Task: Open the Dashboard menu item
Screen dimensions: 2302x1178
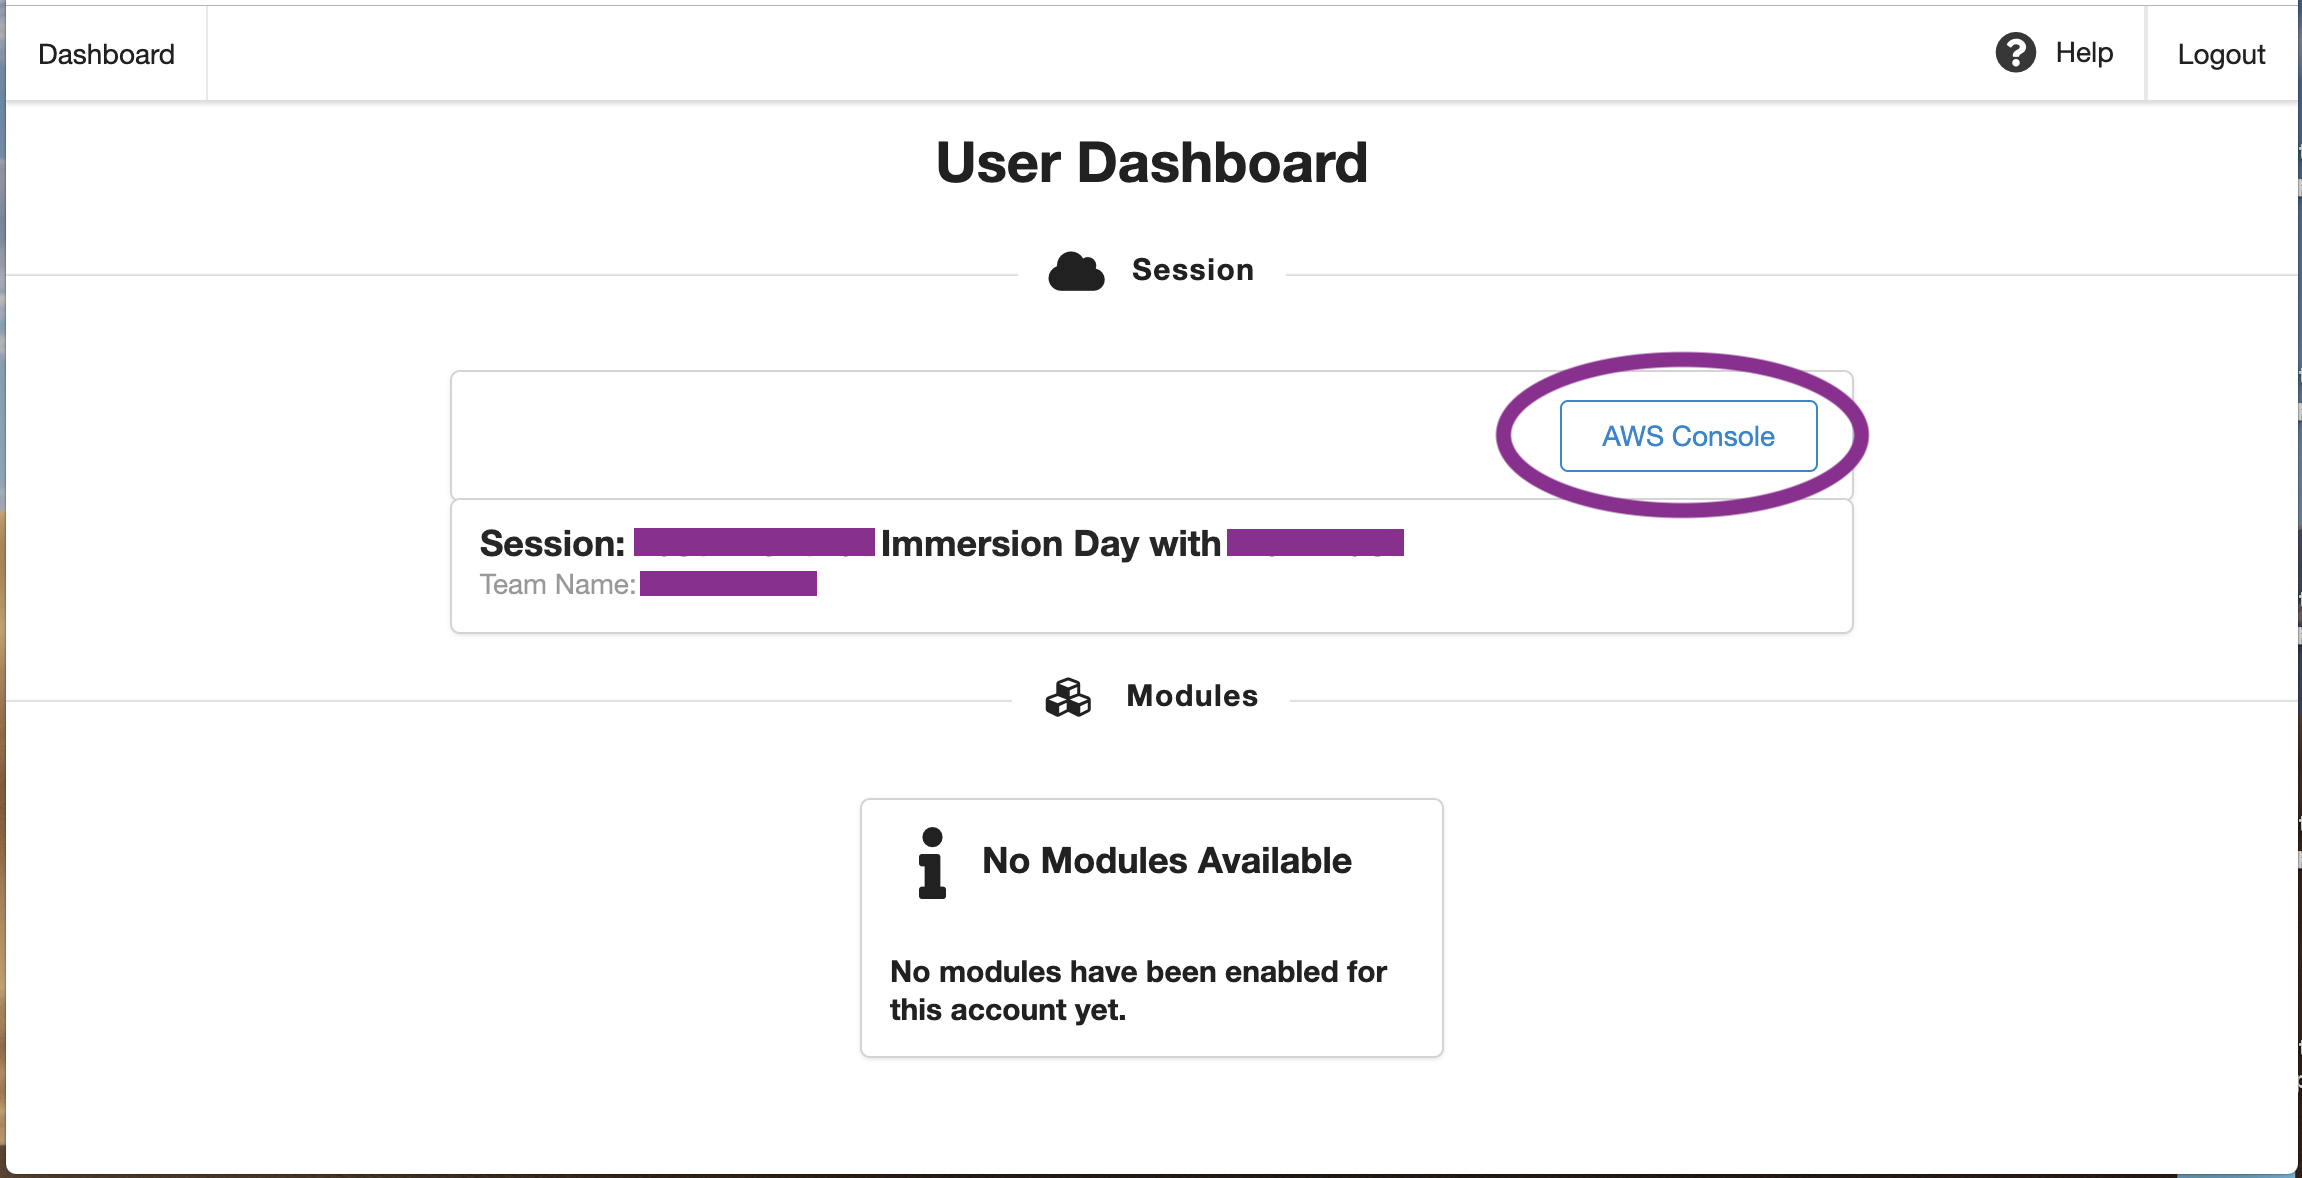Action: [106, 54]
